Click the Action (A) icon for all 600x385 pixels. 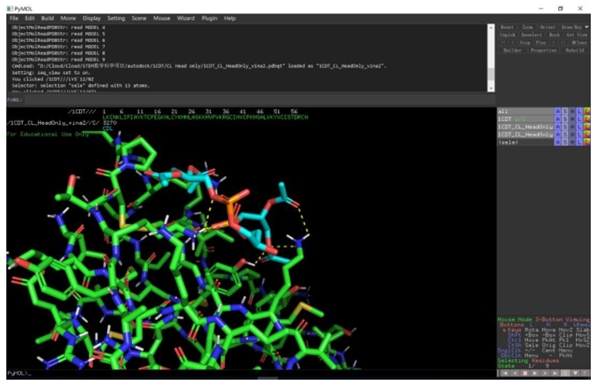(x=558, y=111)
